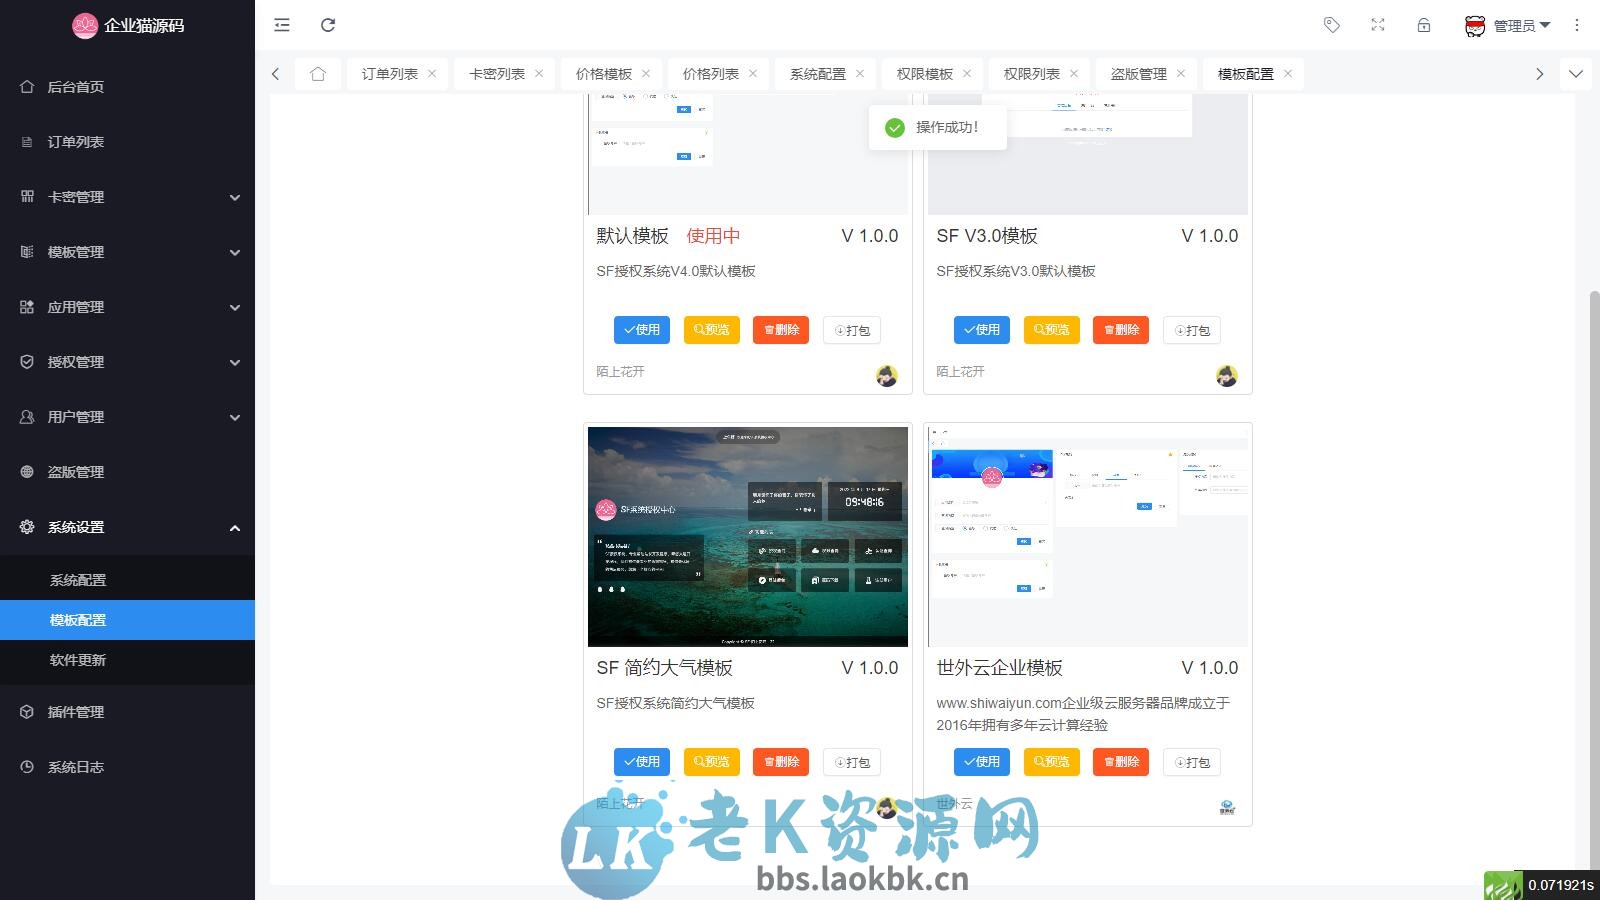This screenshot has height=900, width=1600.
Task: Click the 企业猫源码 logo icon
Action: click(x=85, y=25)
